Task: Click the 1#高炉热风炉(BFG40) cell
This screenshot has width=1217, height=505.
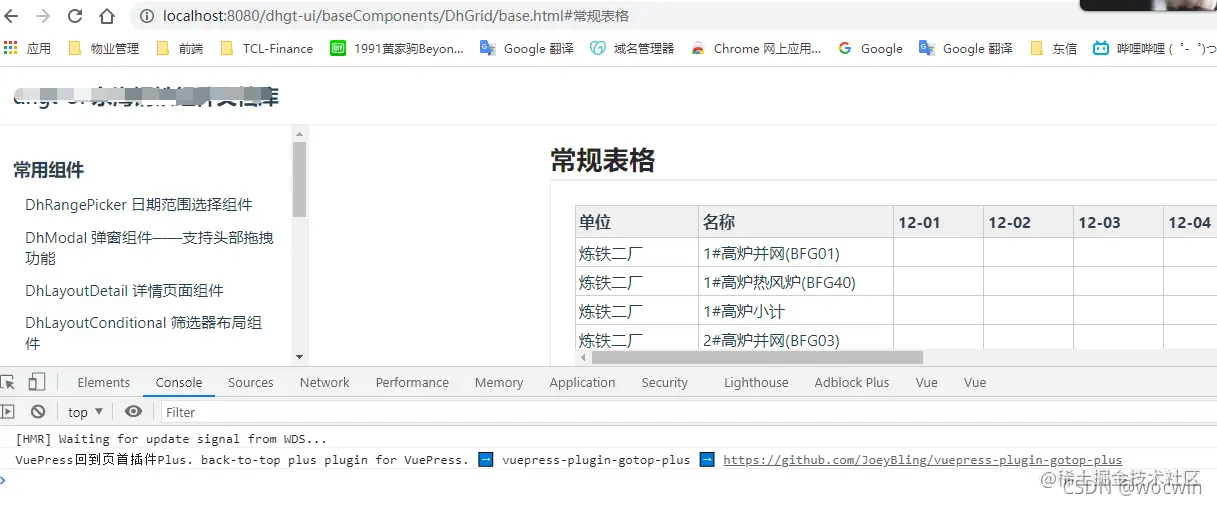Action: pos(795,282)
